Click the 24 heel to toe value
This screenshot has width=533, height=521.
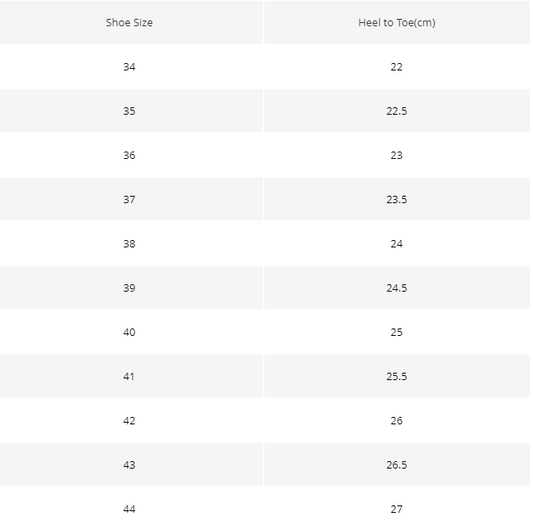click(x=397, y=243)
